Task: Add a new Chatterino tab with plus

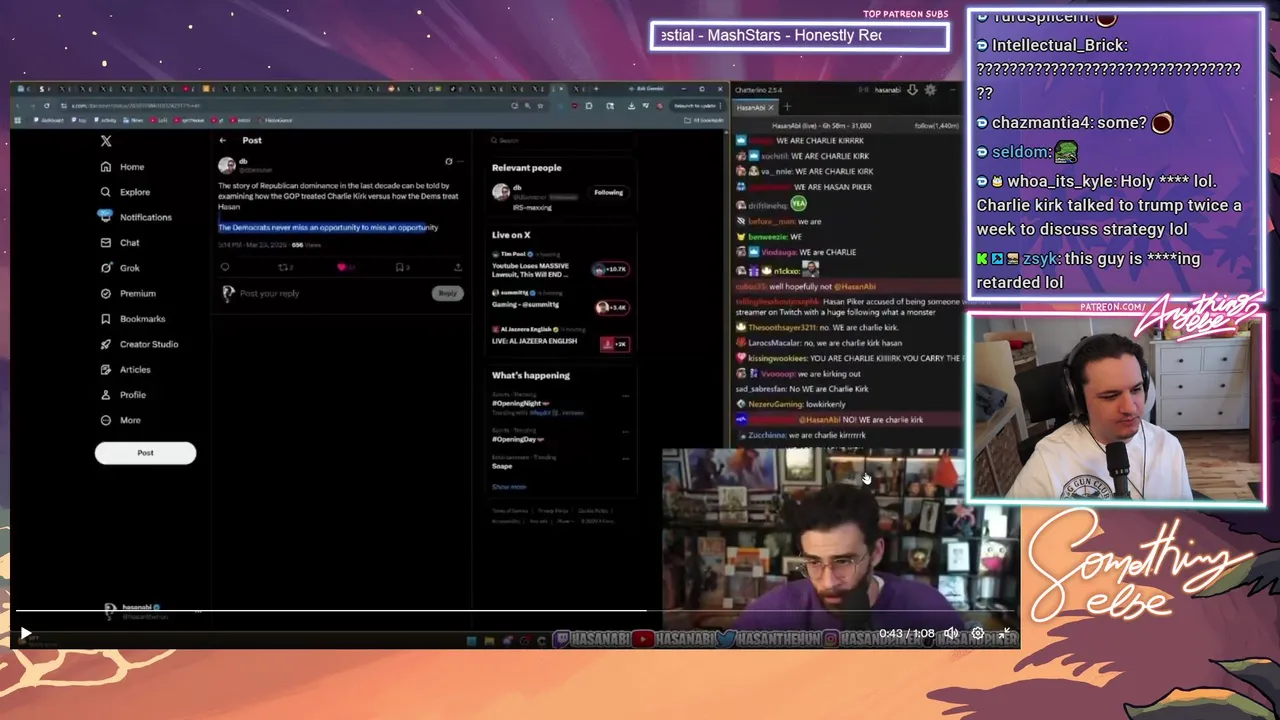Action: click(x=787, y=107)
